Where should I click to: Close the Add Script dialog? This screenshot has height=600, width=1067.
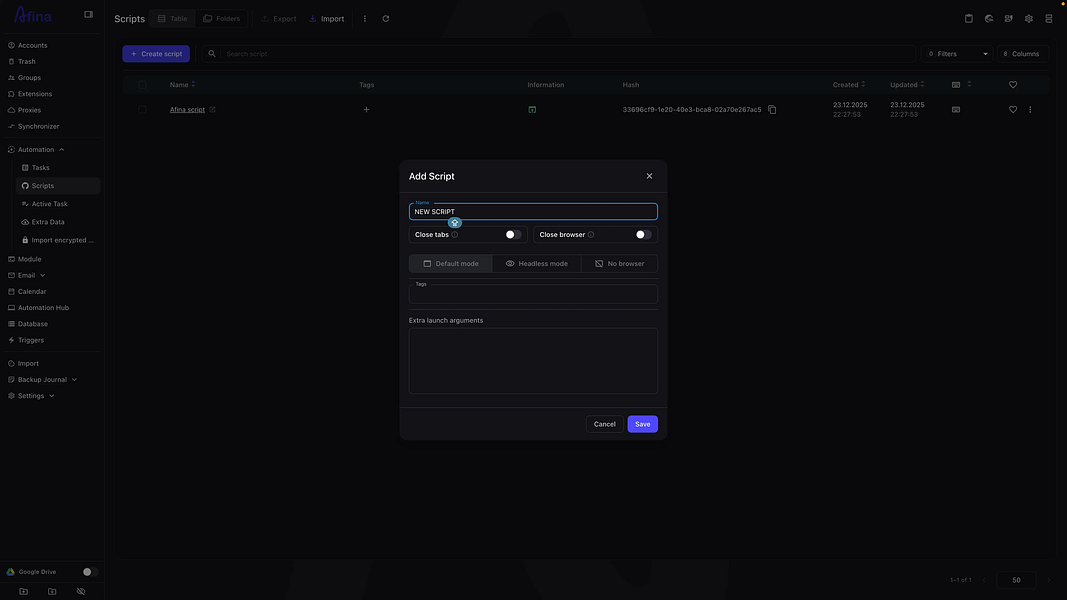click(649, 176)
